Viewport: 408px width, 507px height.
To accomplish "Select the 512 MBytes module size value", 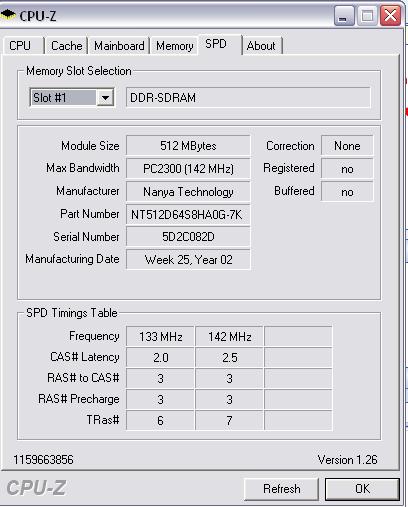I will pos(188,146).
